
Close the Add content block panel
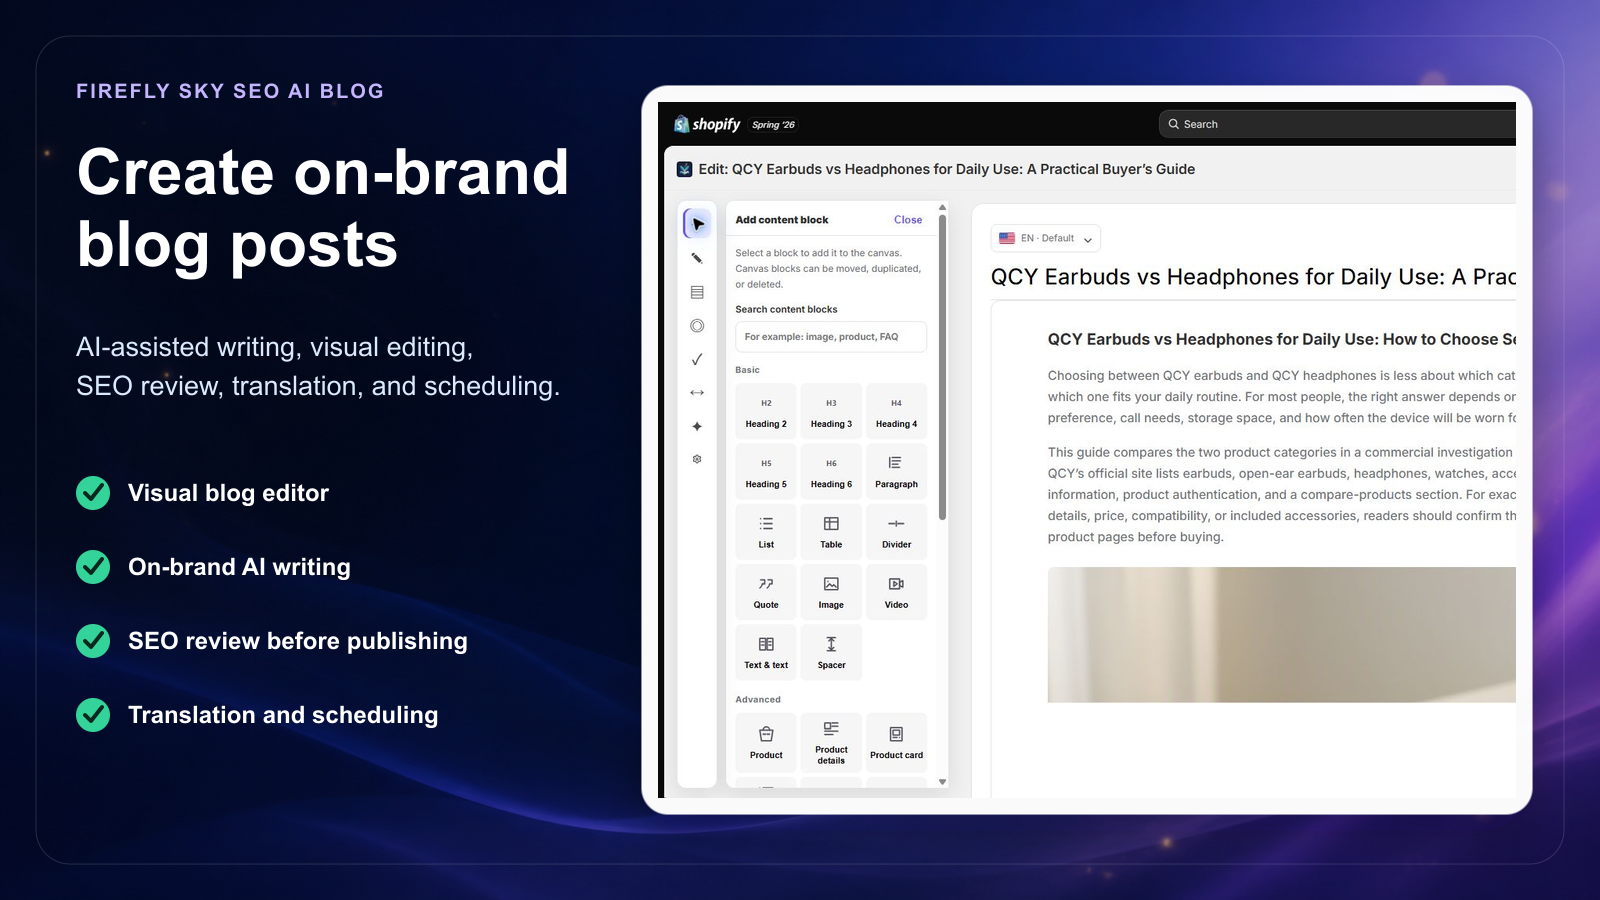pos(908,220)
